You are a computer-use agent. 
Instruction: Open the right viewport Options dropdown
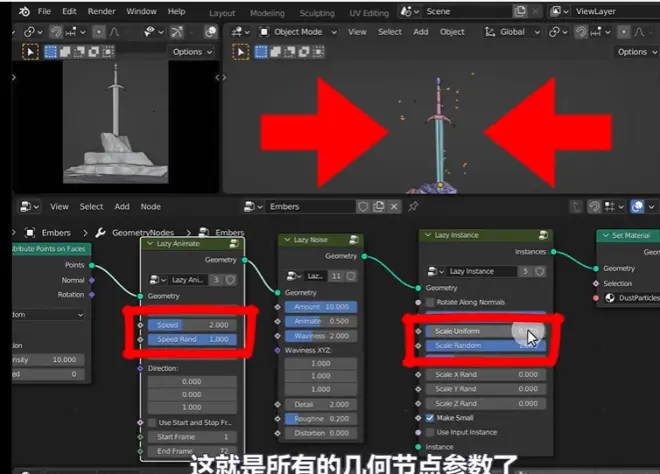point(636,52)
